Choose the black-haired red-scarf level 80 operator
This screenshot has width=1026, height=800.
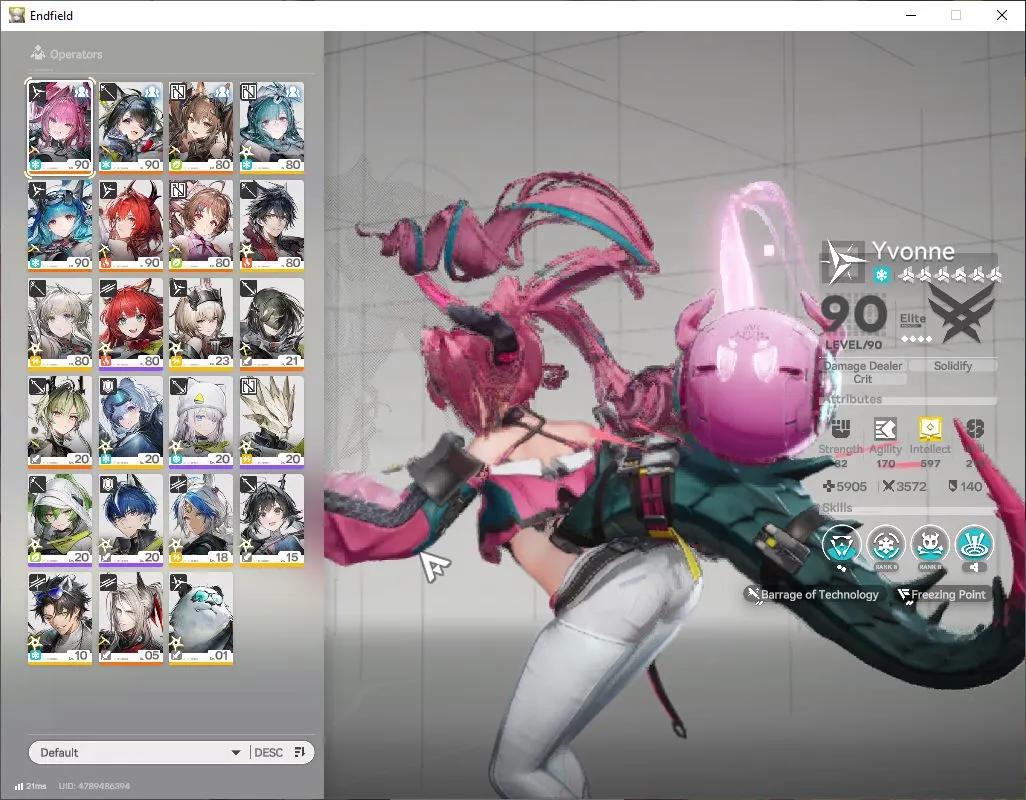(272, 226)
